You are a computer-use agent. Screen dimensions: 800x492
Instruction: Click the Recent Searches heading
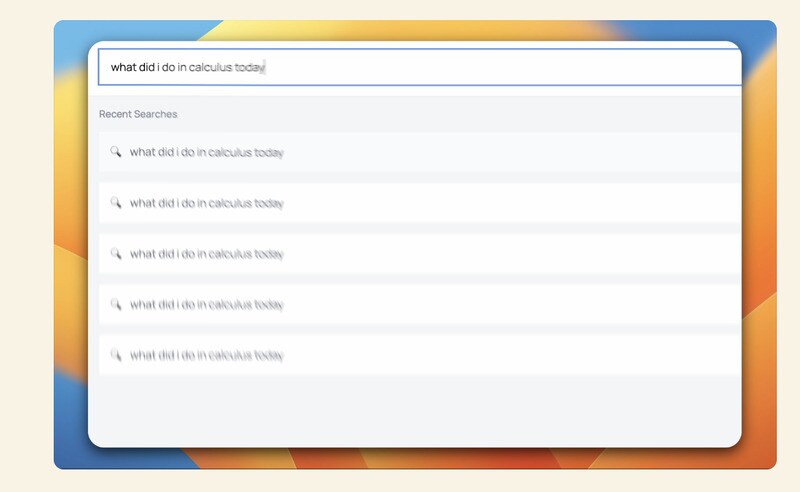[138, 114]
